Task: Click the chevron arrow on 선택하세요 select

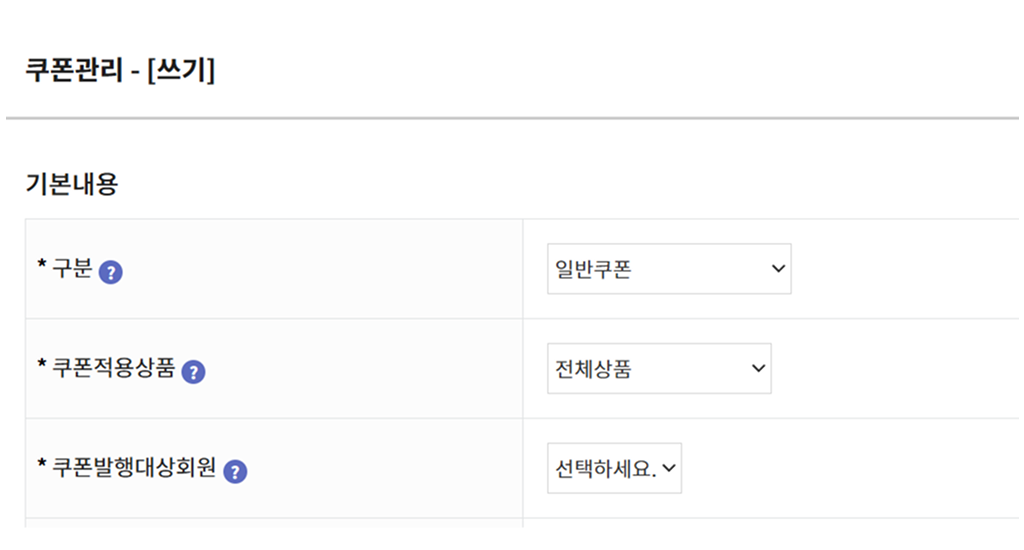Action: click(669, 468)
